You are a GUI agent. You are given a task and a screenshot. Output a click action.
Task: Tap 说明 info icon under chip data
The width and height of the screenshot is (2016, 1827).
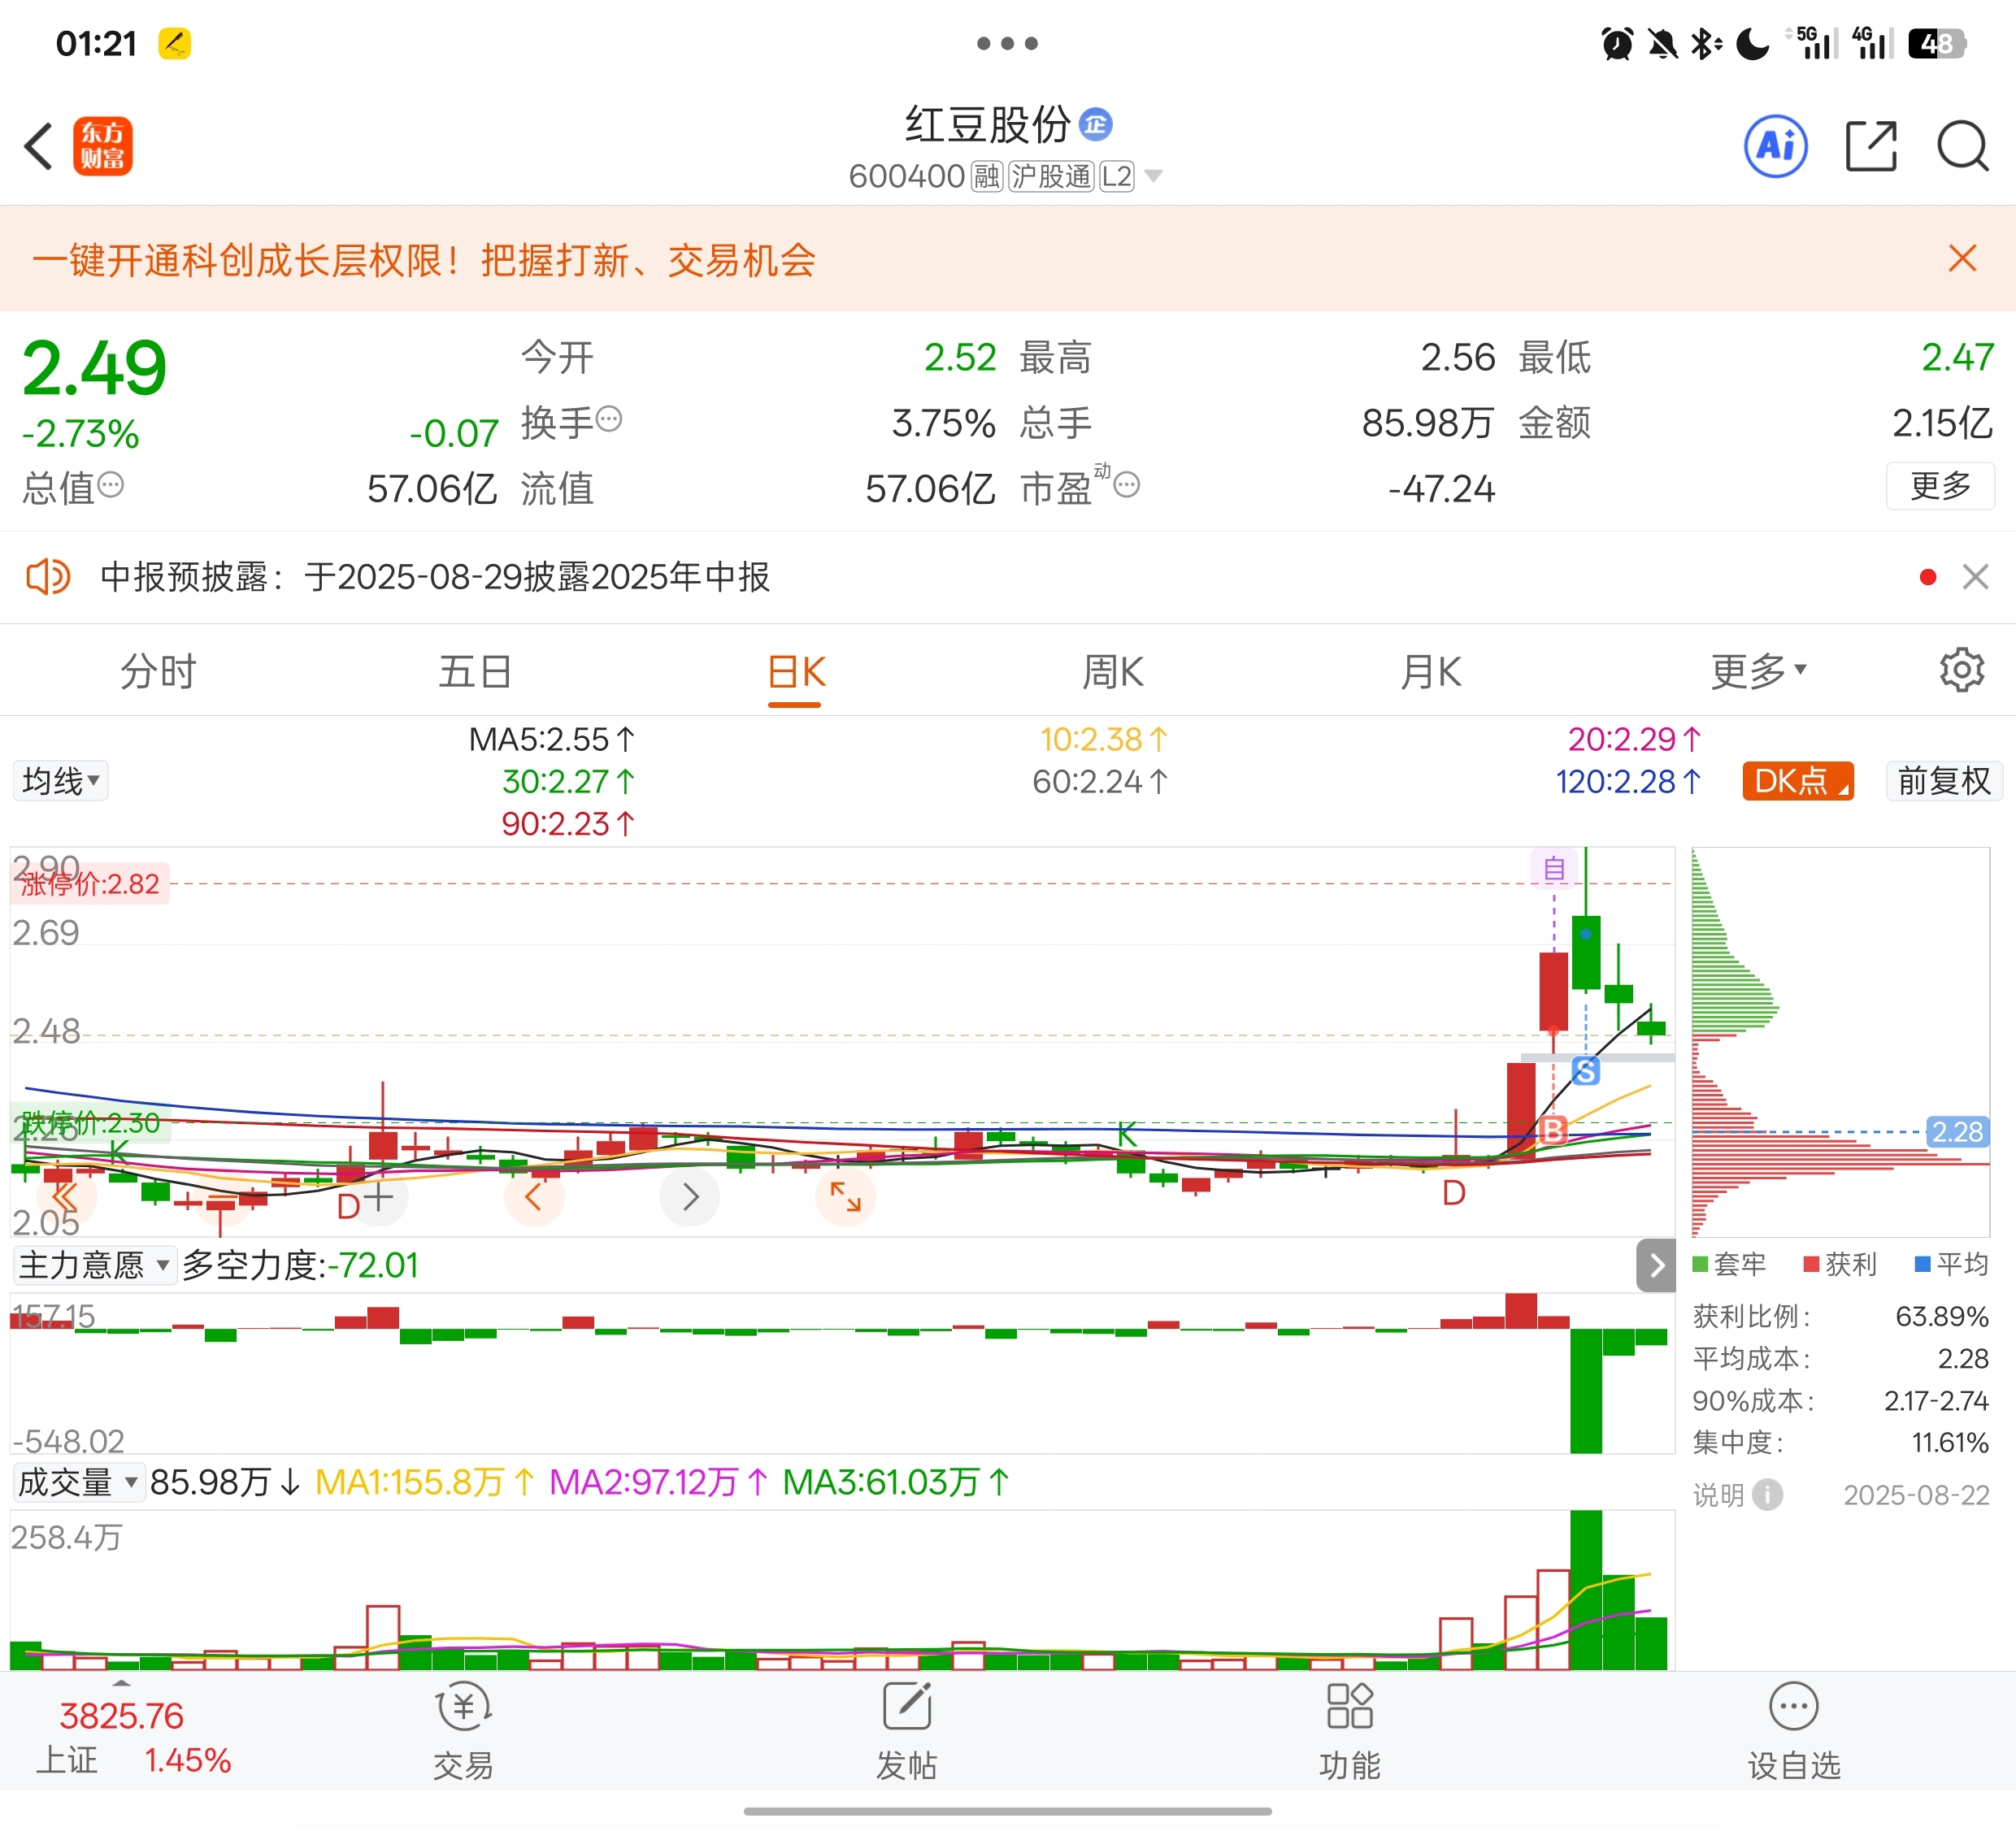click(x=1767, y=1495)
